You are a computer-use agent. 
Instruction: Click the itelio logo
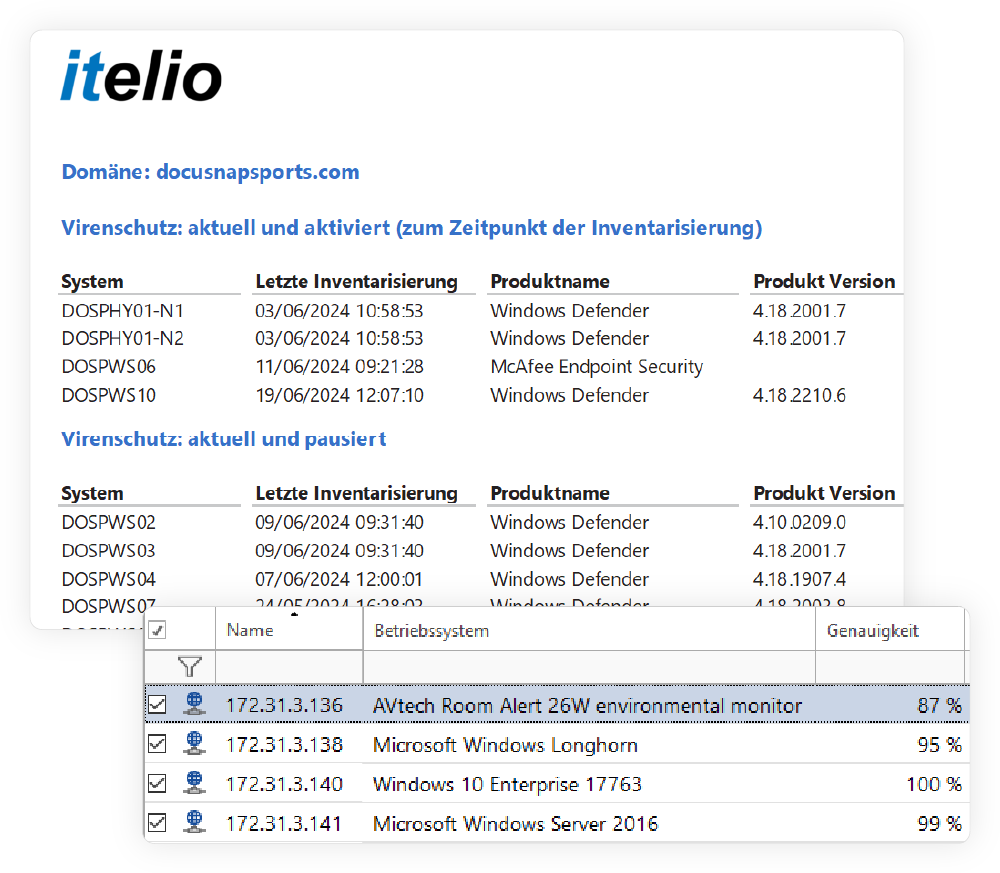(x=141, y=76)
